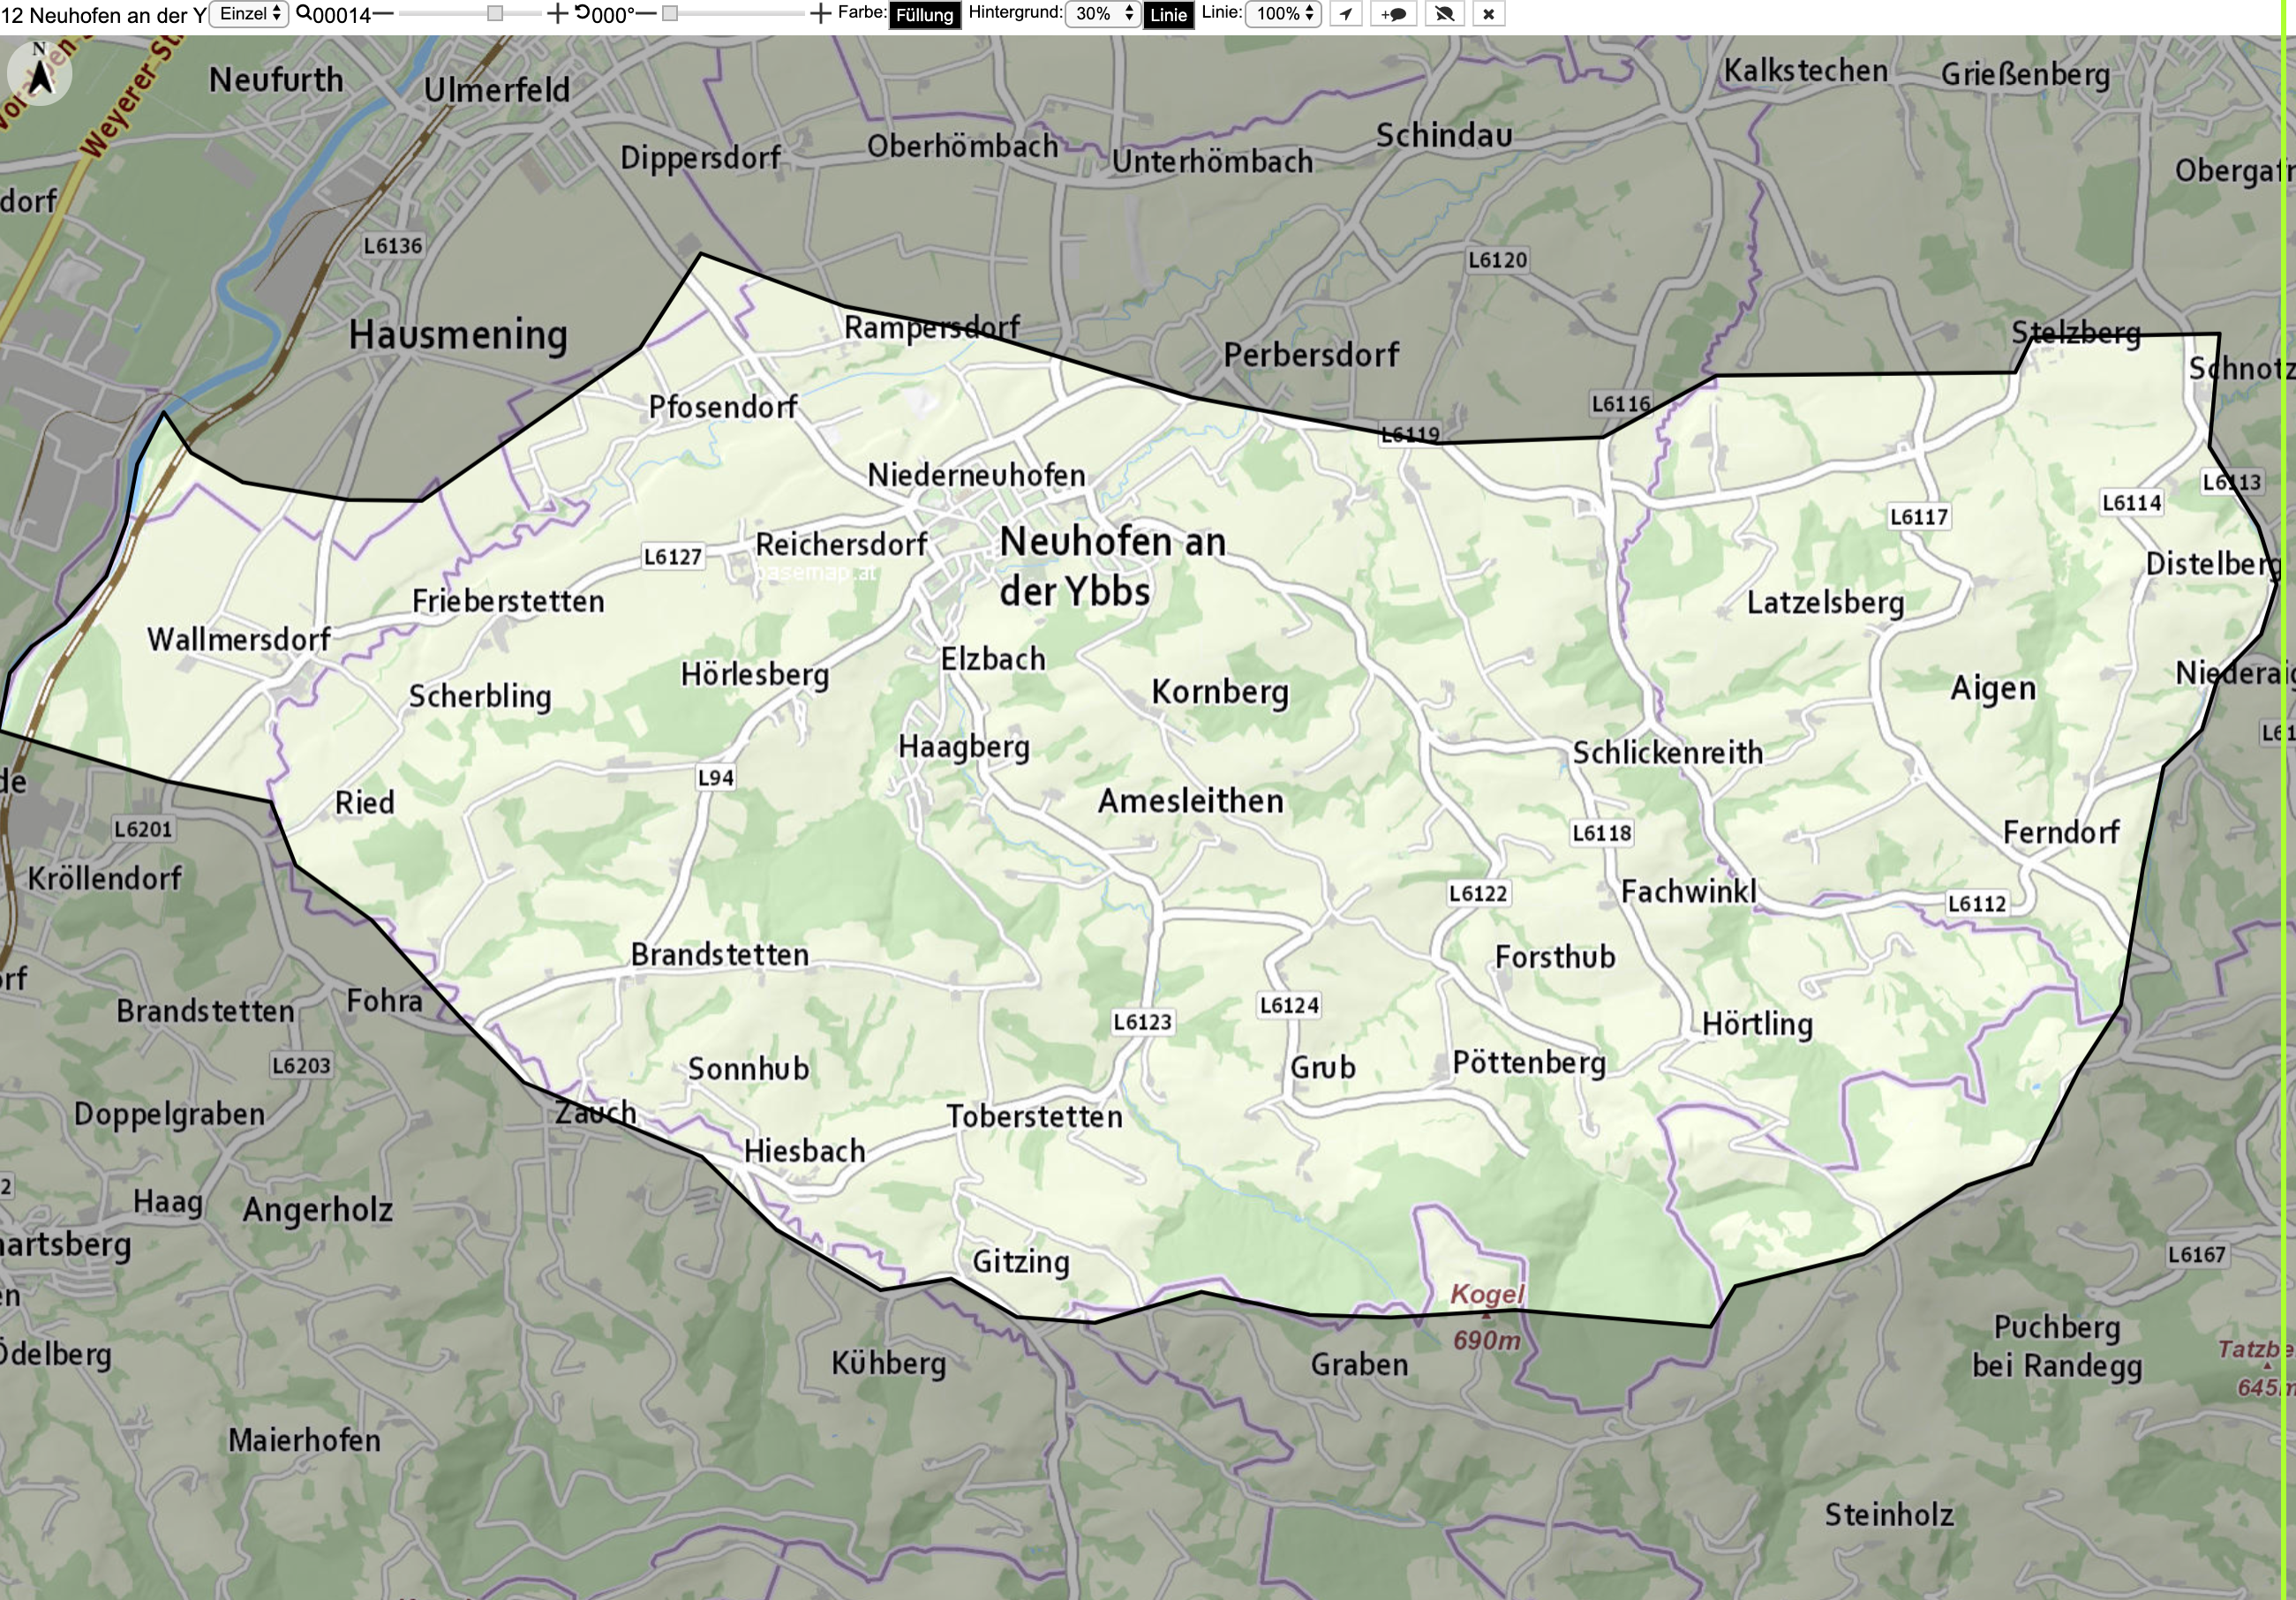Click the X close icon in the toolbar
This screenshot has width=2296, height=1600.
[1488, 14]
